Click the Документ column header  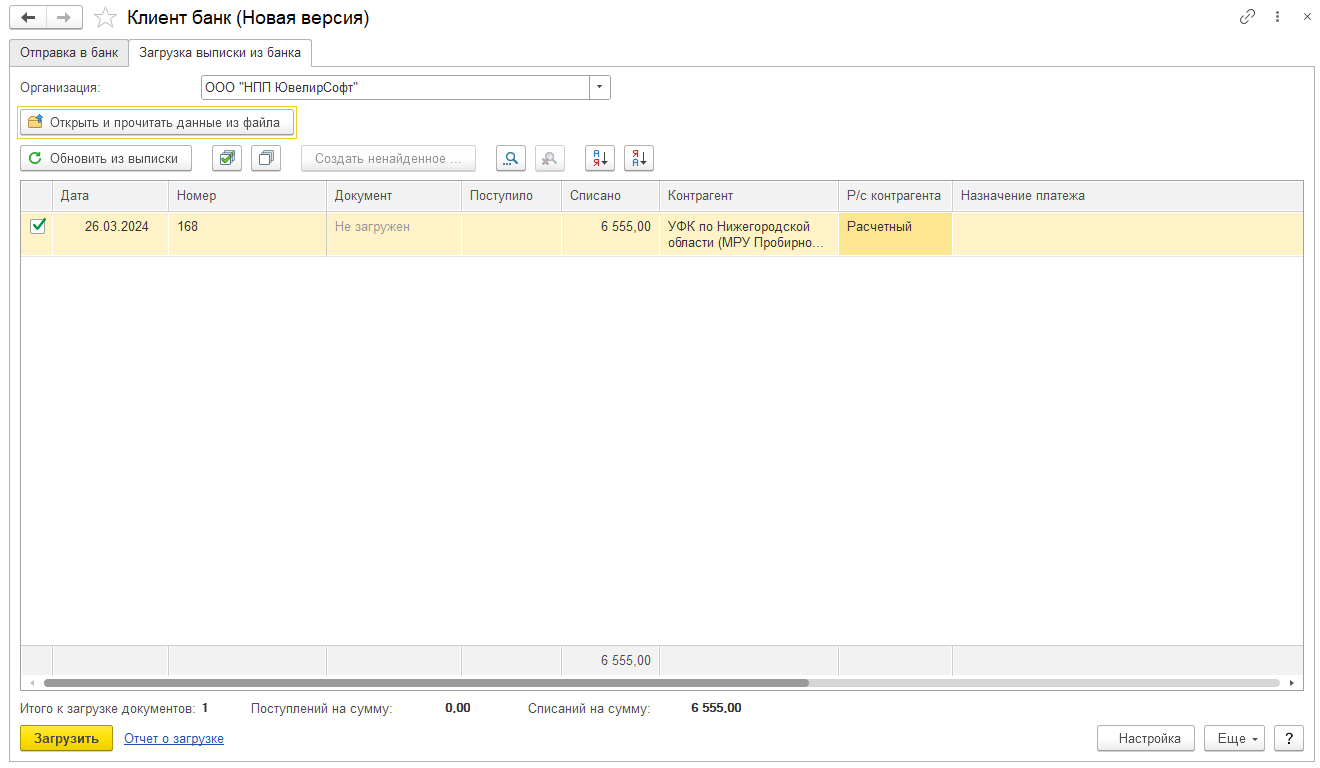point(394,196)
